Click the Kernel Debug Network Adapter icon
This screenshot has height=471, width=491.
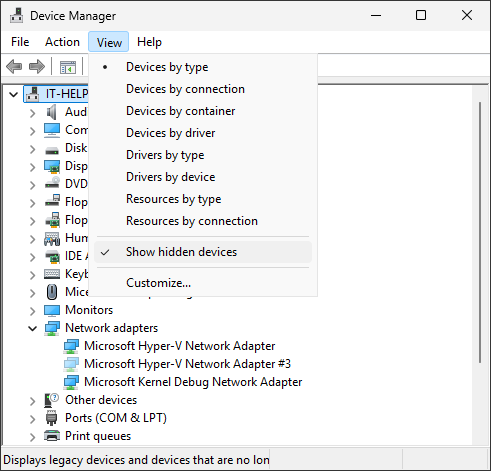[x=71, y=382]
